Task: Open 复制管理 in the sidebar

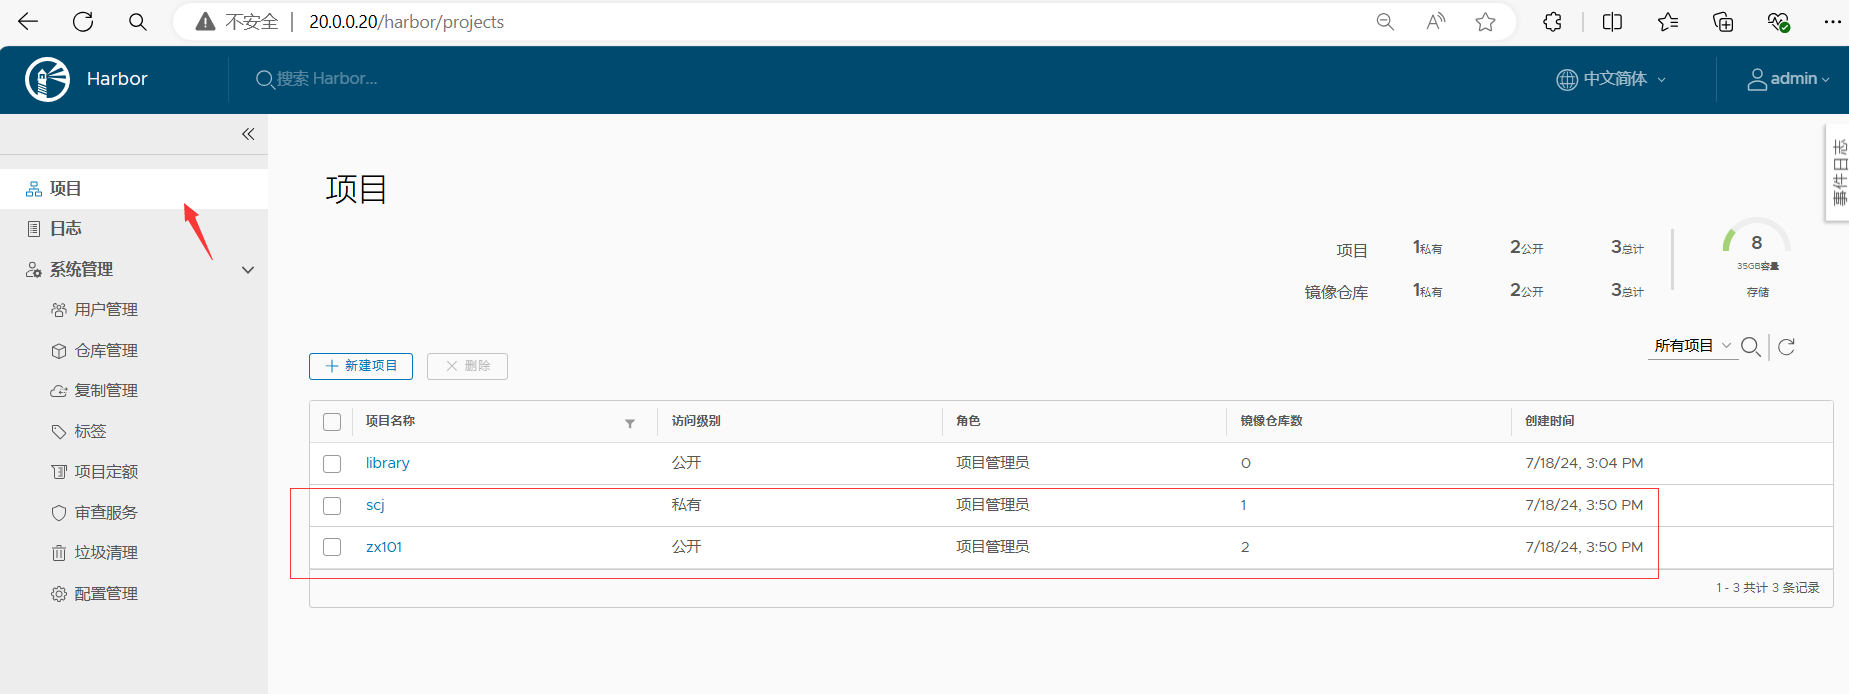Action: (x=106, y=391)
